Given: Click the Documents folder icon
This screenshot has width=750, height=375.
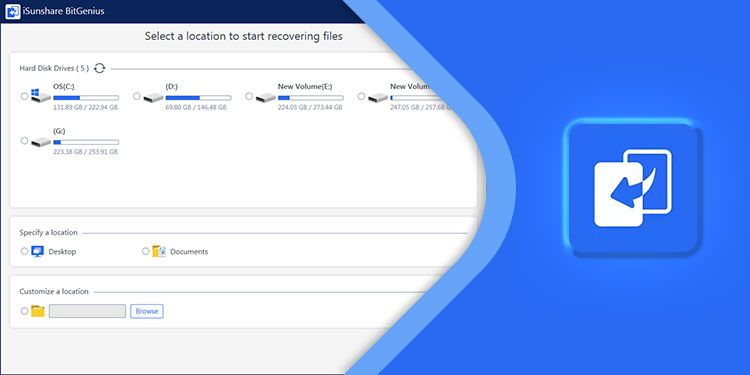Looking at the screenshot, I should (159, 251).
